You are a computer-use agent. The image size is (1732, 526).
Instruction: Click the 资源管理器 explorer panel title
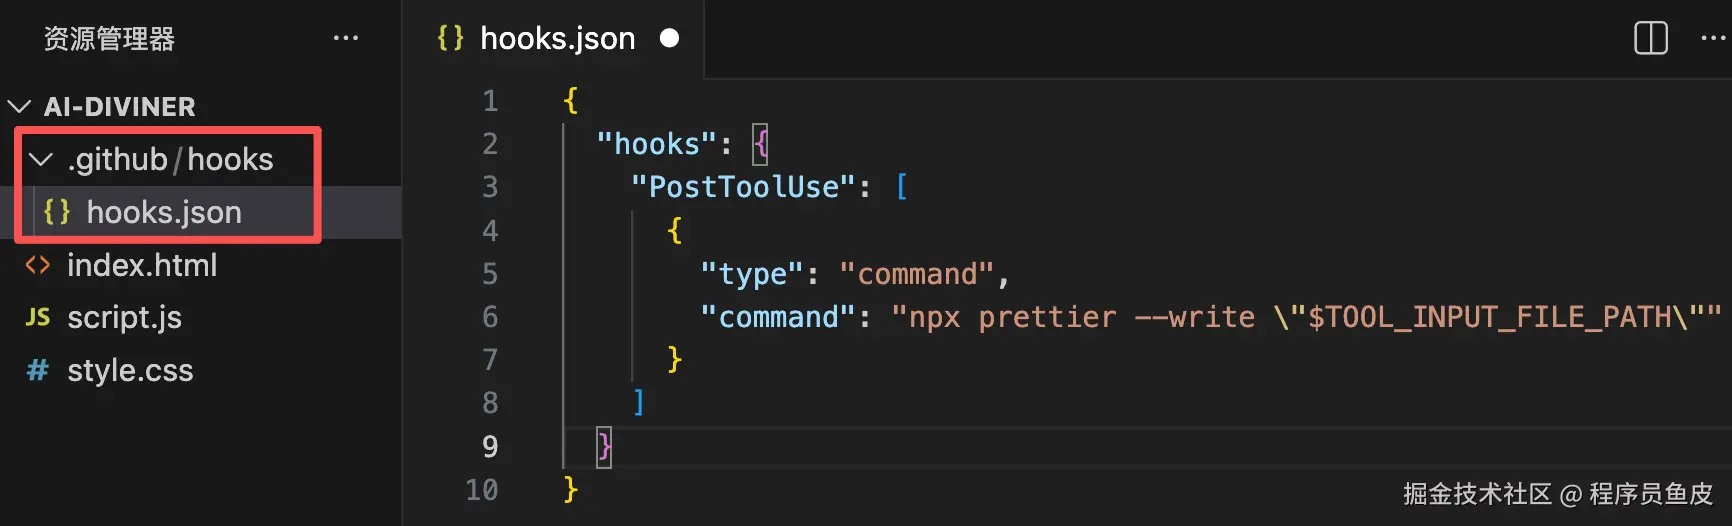click(109, 38)
